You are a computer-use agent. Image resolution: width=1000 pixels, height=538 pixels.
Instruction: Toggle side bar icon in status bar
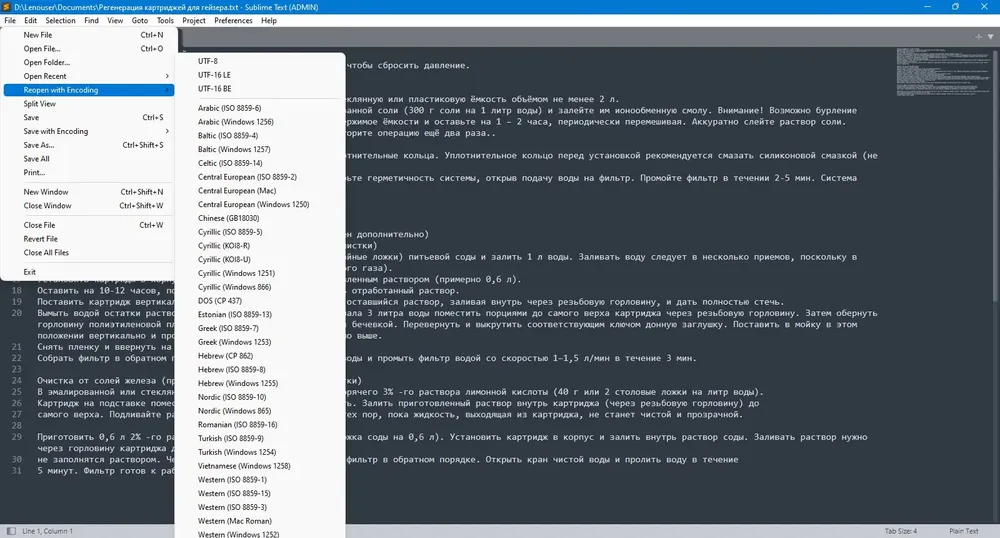click(11, 531)
